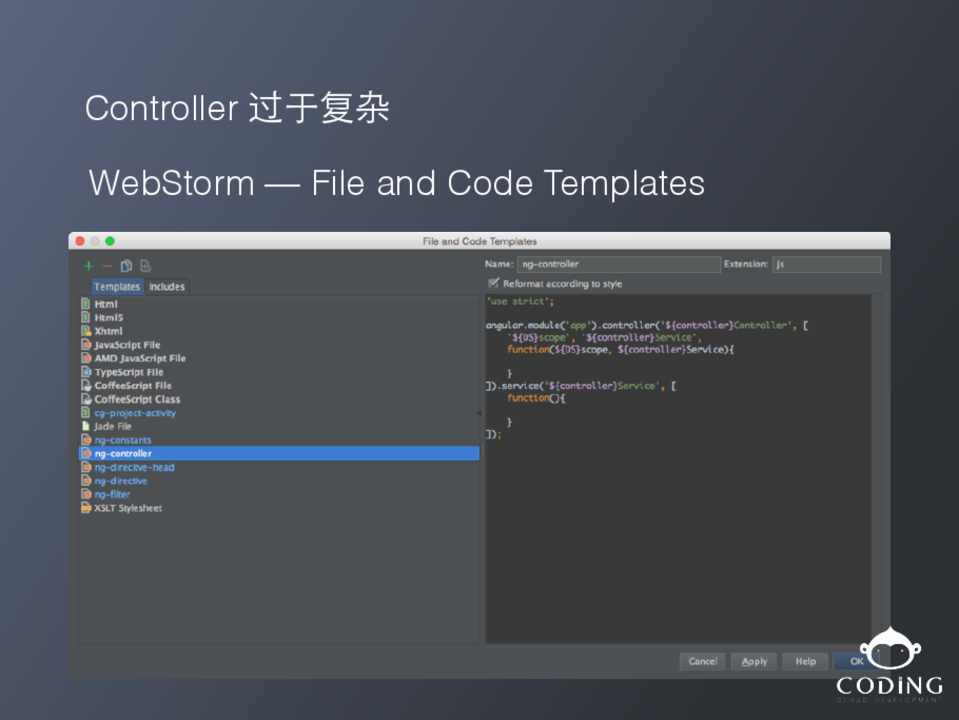959x720 pixels.
Task: Choose the CoffeeScript Class template
Action: pyautogui.click(x=137, y=399)
